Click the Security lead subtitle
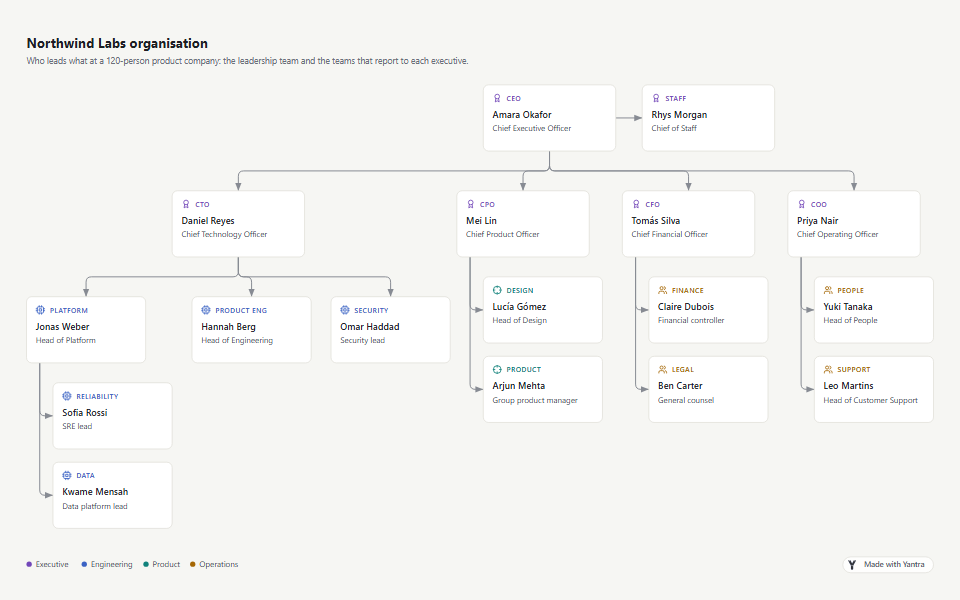The image size is (960, 600). 362,340
